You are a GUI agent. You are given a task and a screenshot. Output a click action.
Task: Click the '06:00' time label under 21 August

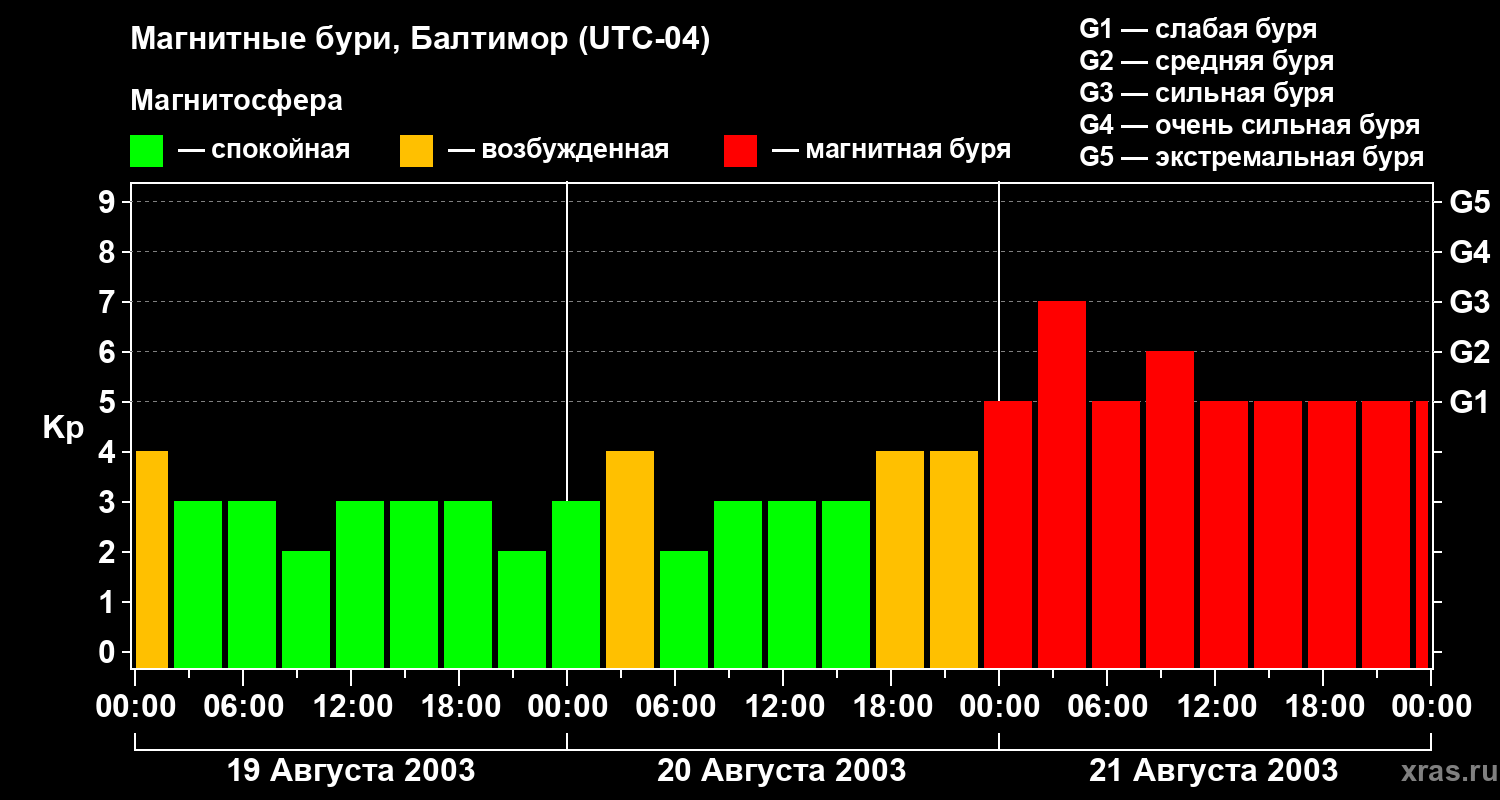pos(1107,707)
